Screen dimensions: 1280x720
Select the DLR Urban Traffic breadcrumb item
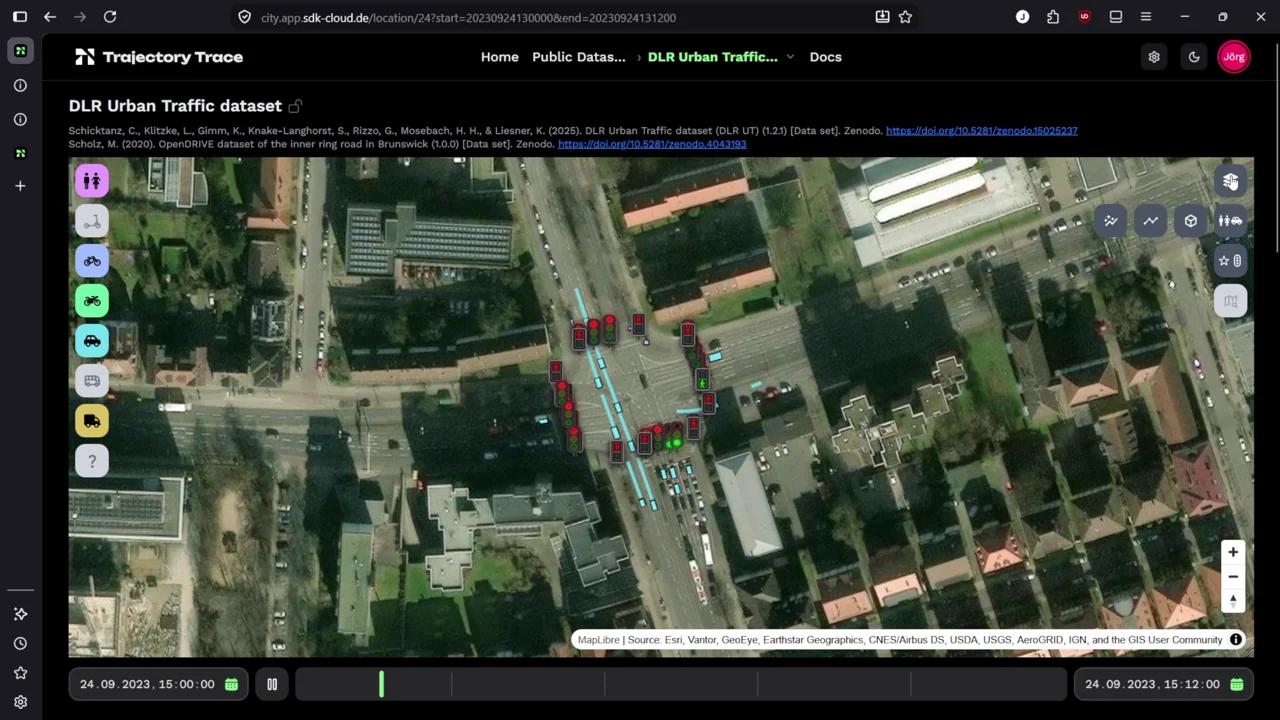[x=712, y=57]
